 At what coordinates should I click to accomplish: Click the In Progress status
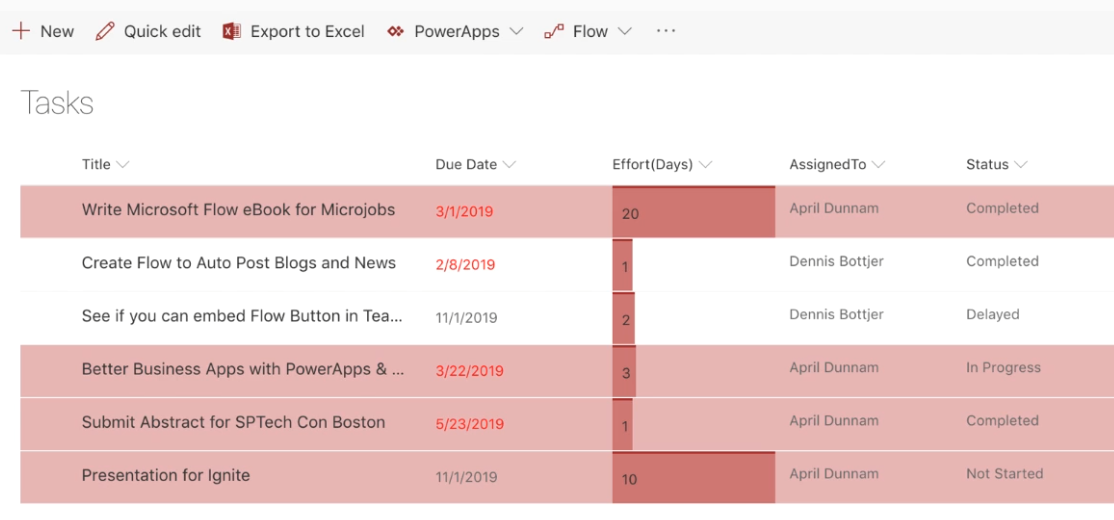tap(1003, 368)
